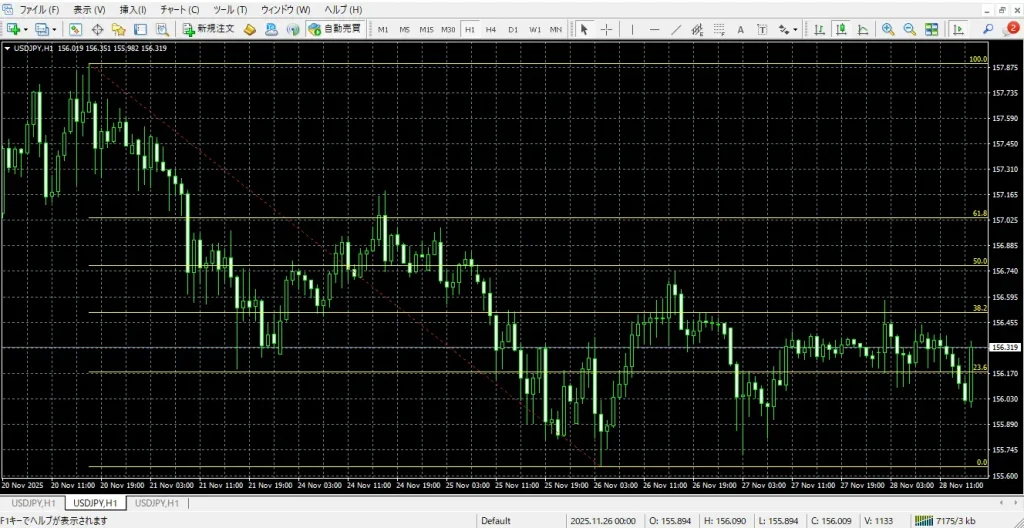This screenshot has width=1024, height=528.
Task: Switch to candlestick chart mode
Action: tap(841, 29)
